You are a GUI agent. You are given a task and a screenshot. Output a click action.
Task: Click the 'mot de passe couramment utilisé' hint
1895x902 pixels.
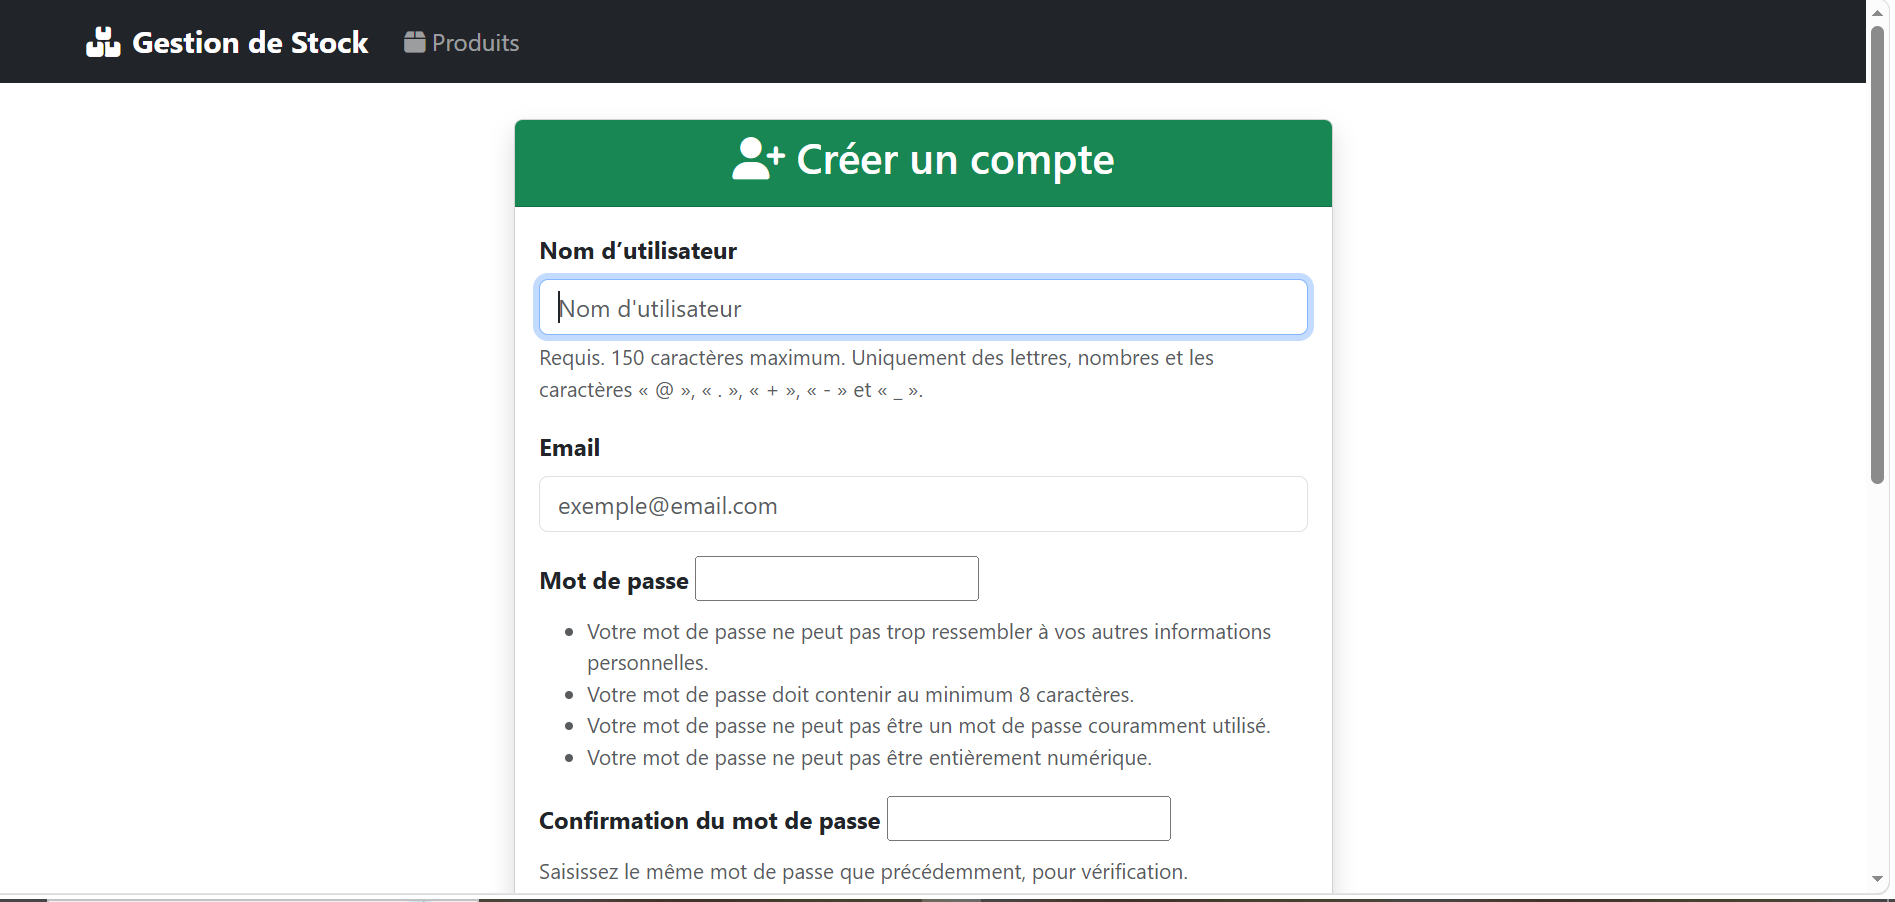(929, 726)
